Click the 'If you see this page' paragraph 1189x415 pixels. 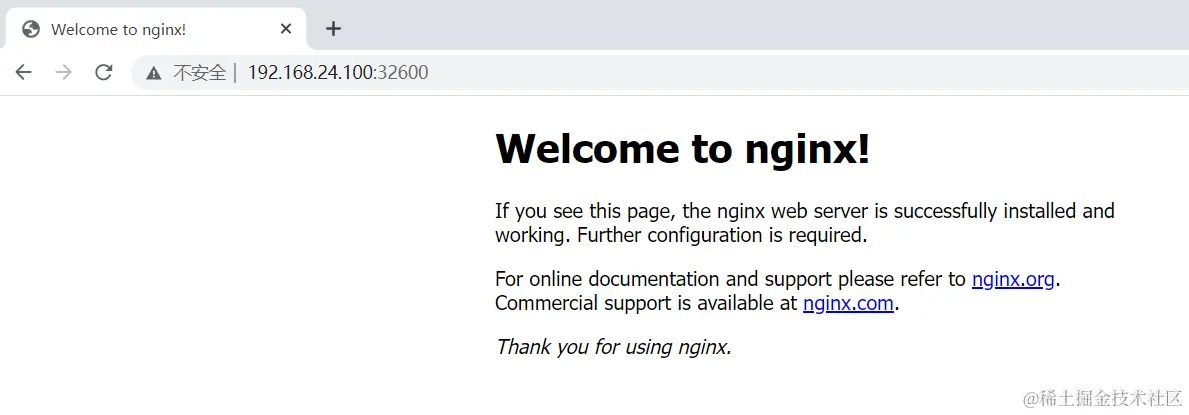tap(805, 222)
